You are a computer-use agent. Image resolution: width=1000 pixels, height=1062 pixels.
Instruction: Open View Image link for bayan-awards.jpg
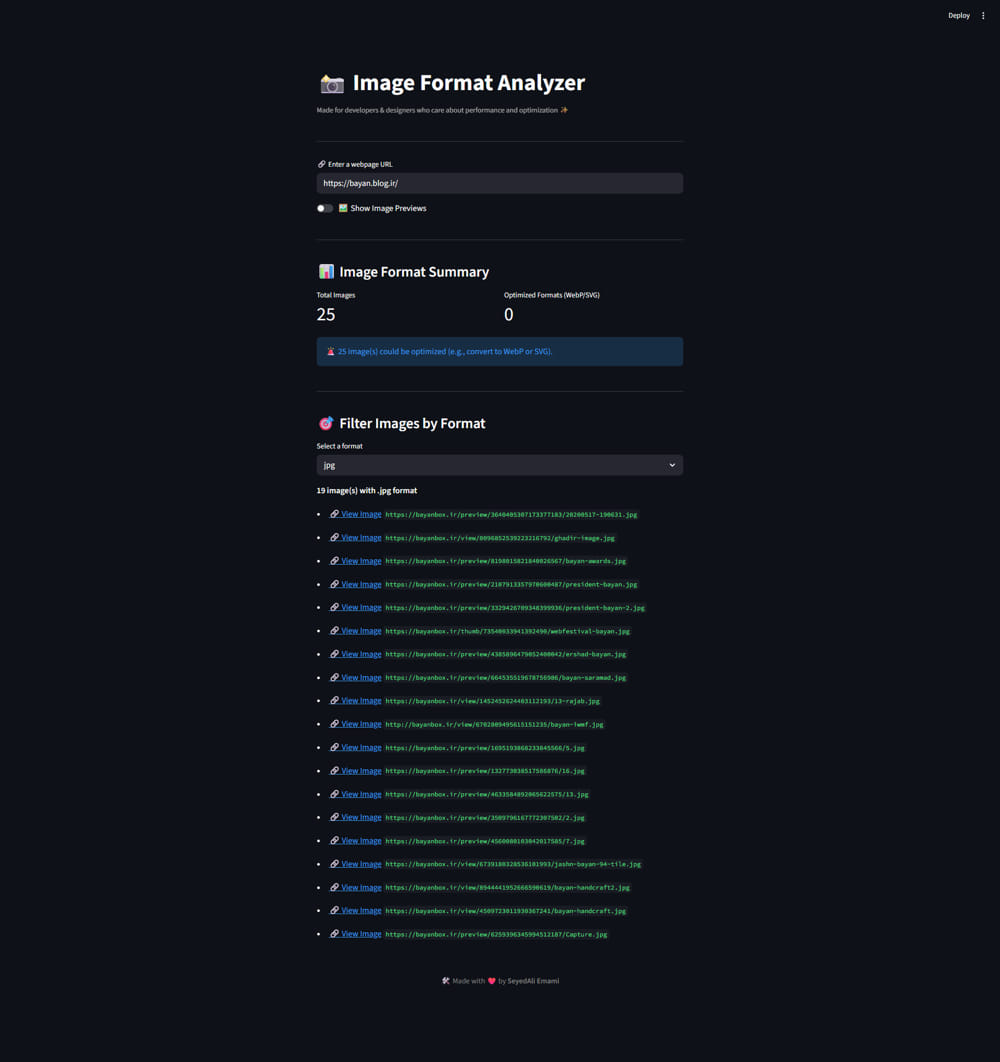[356, 561]
